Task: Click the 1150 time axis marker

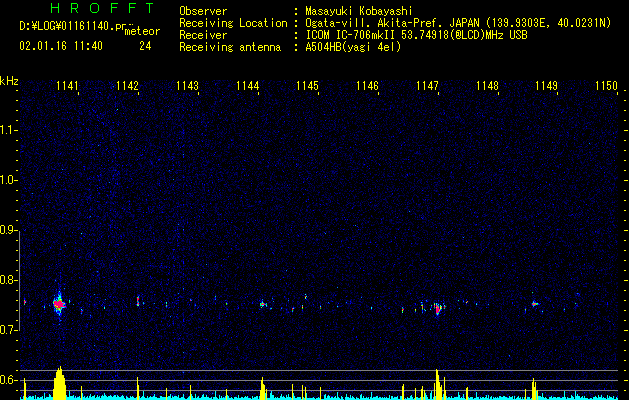Action: coord(607,85)
